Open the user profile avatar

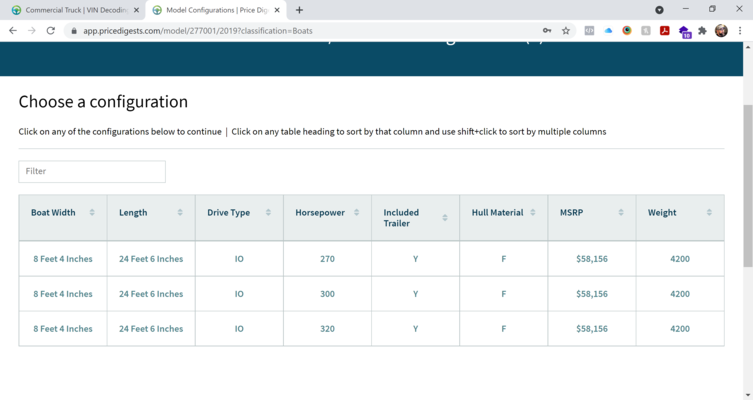point(721,31)
